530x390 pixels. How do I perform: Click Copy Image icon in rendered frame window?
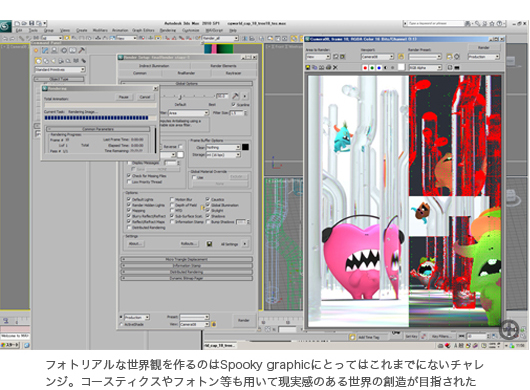(x=315, y=68)
